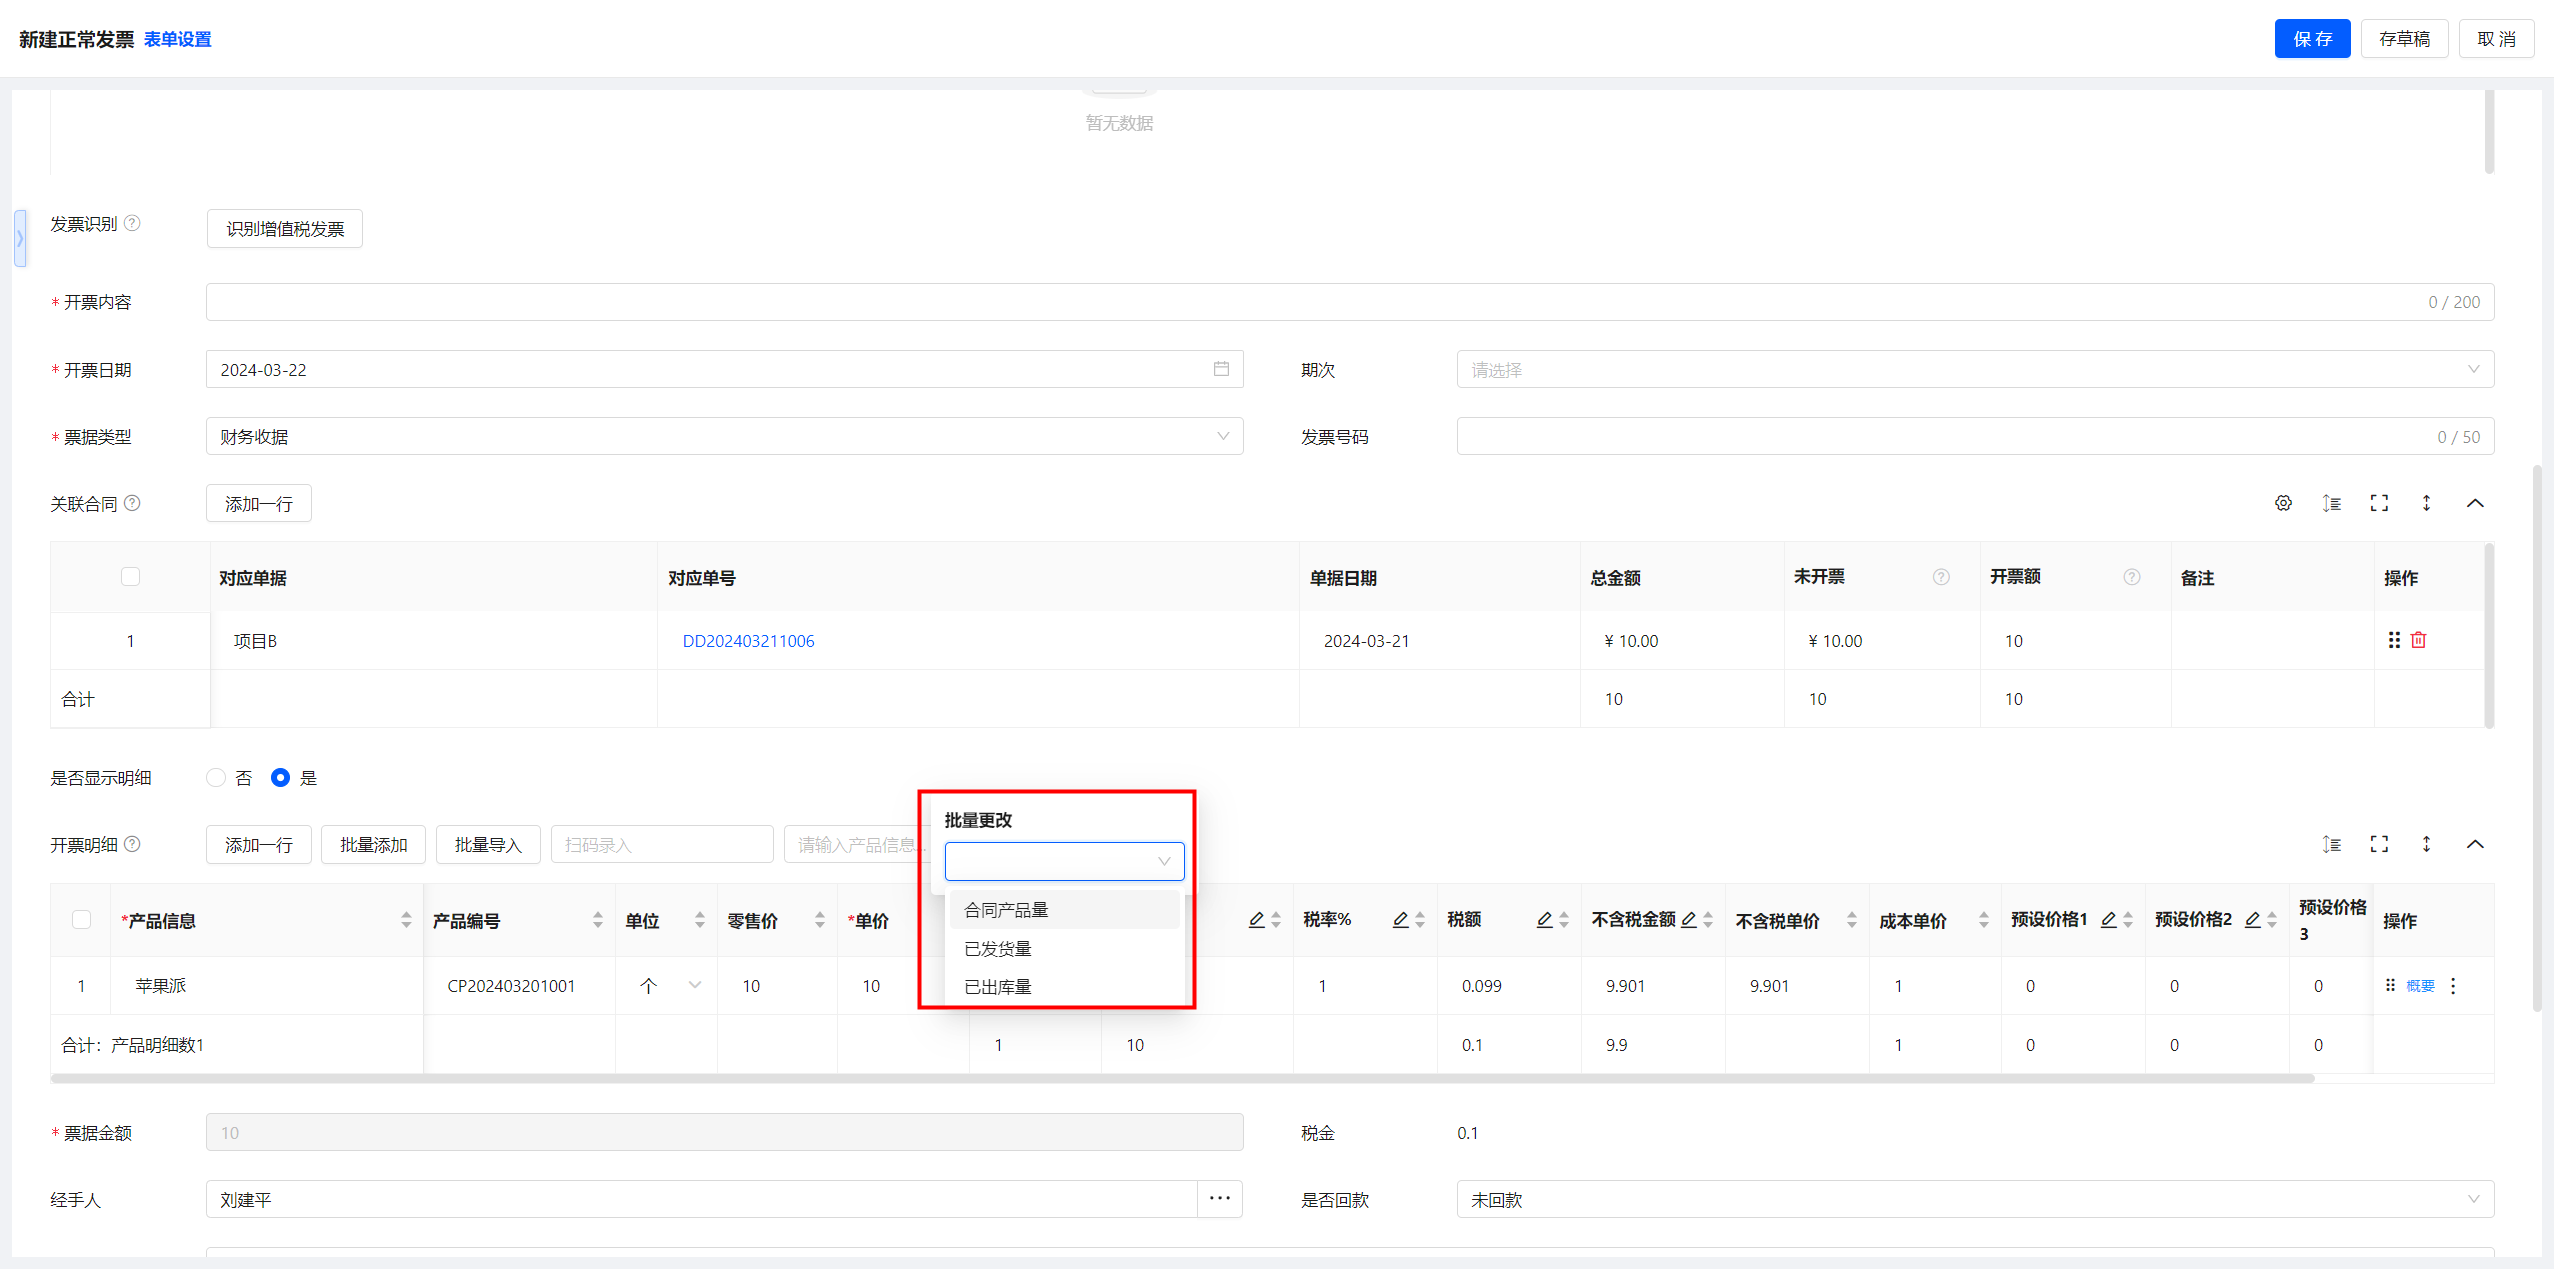Open the 票据类型 dropdown

tap(724, 437)
